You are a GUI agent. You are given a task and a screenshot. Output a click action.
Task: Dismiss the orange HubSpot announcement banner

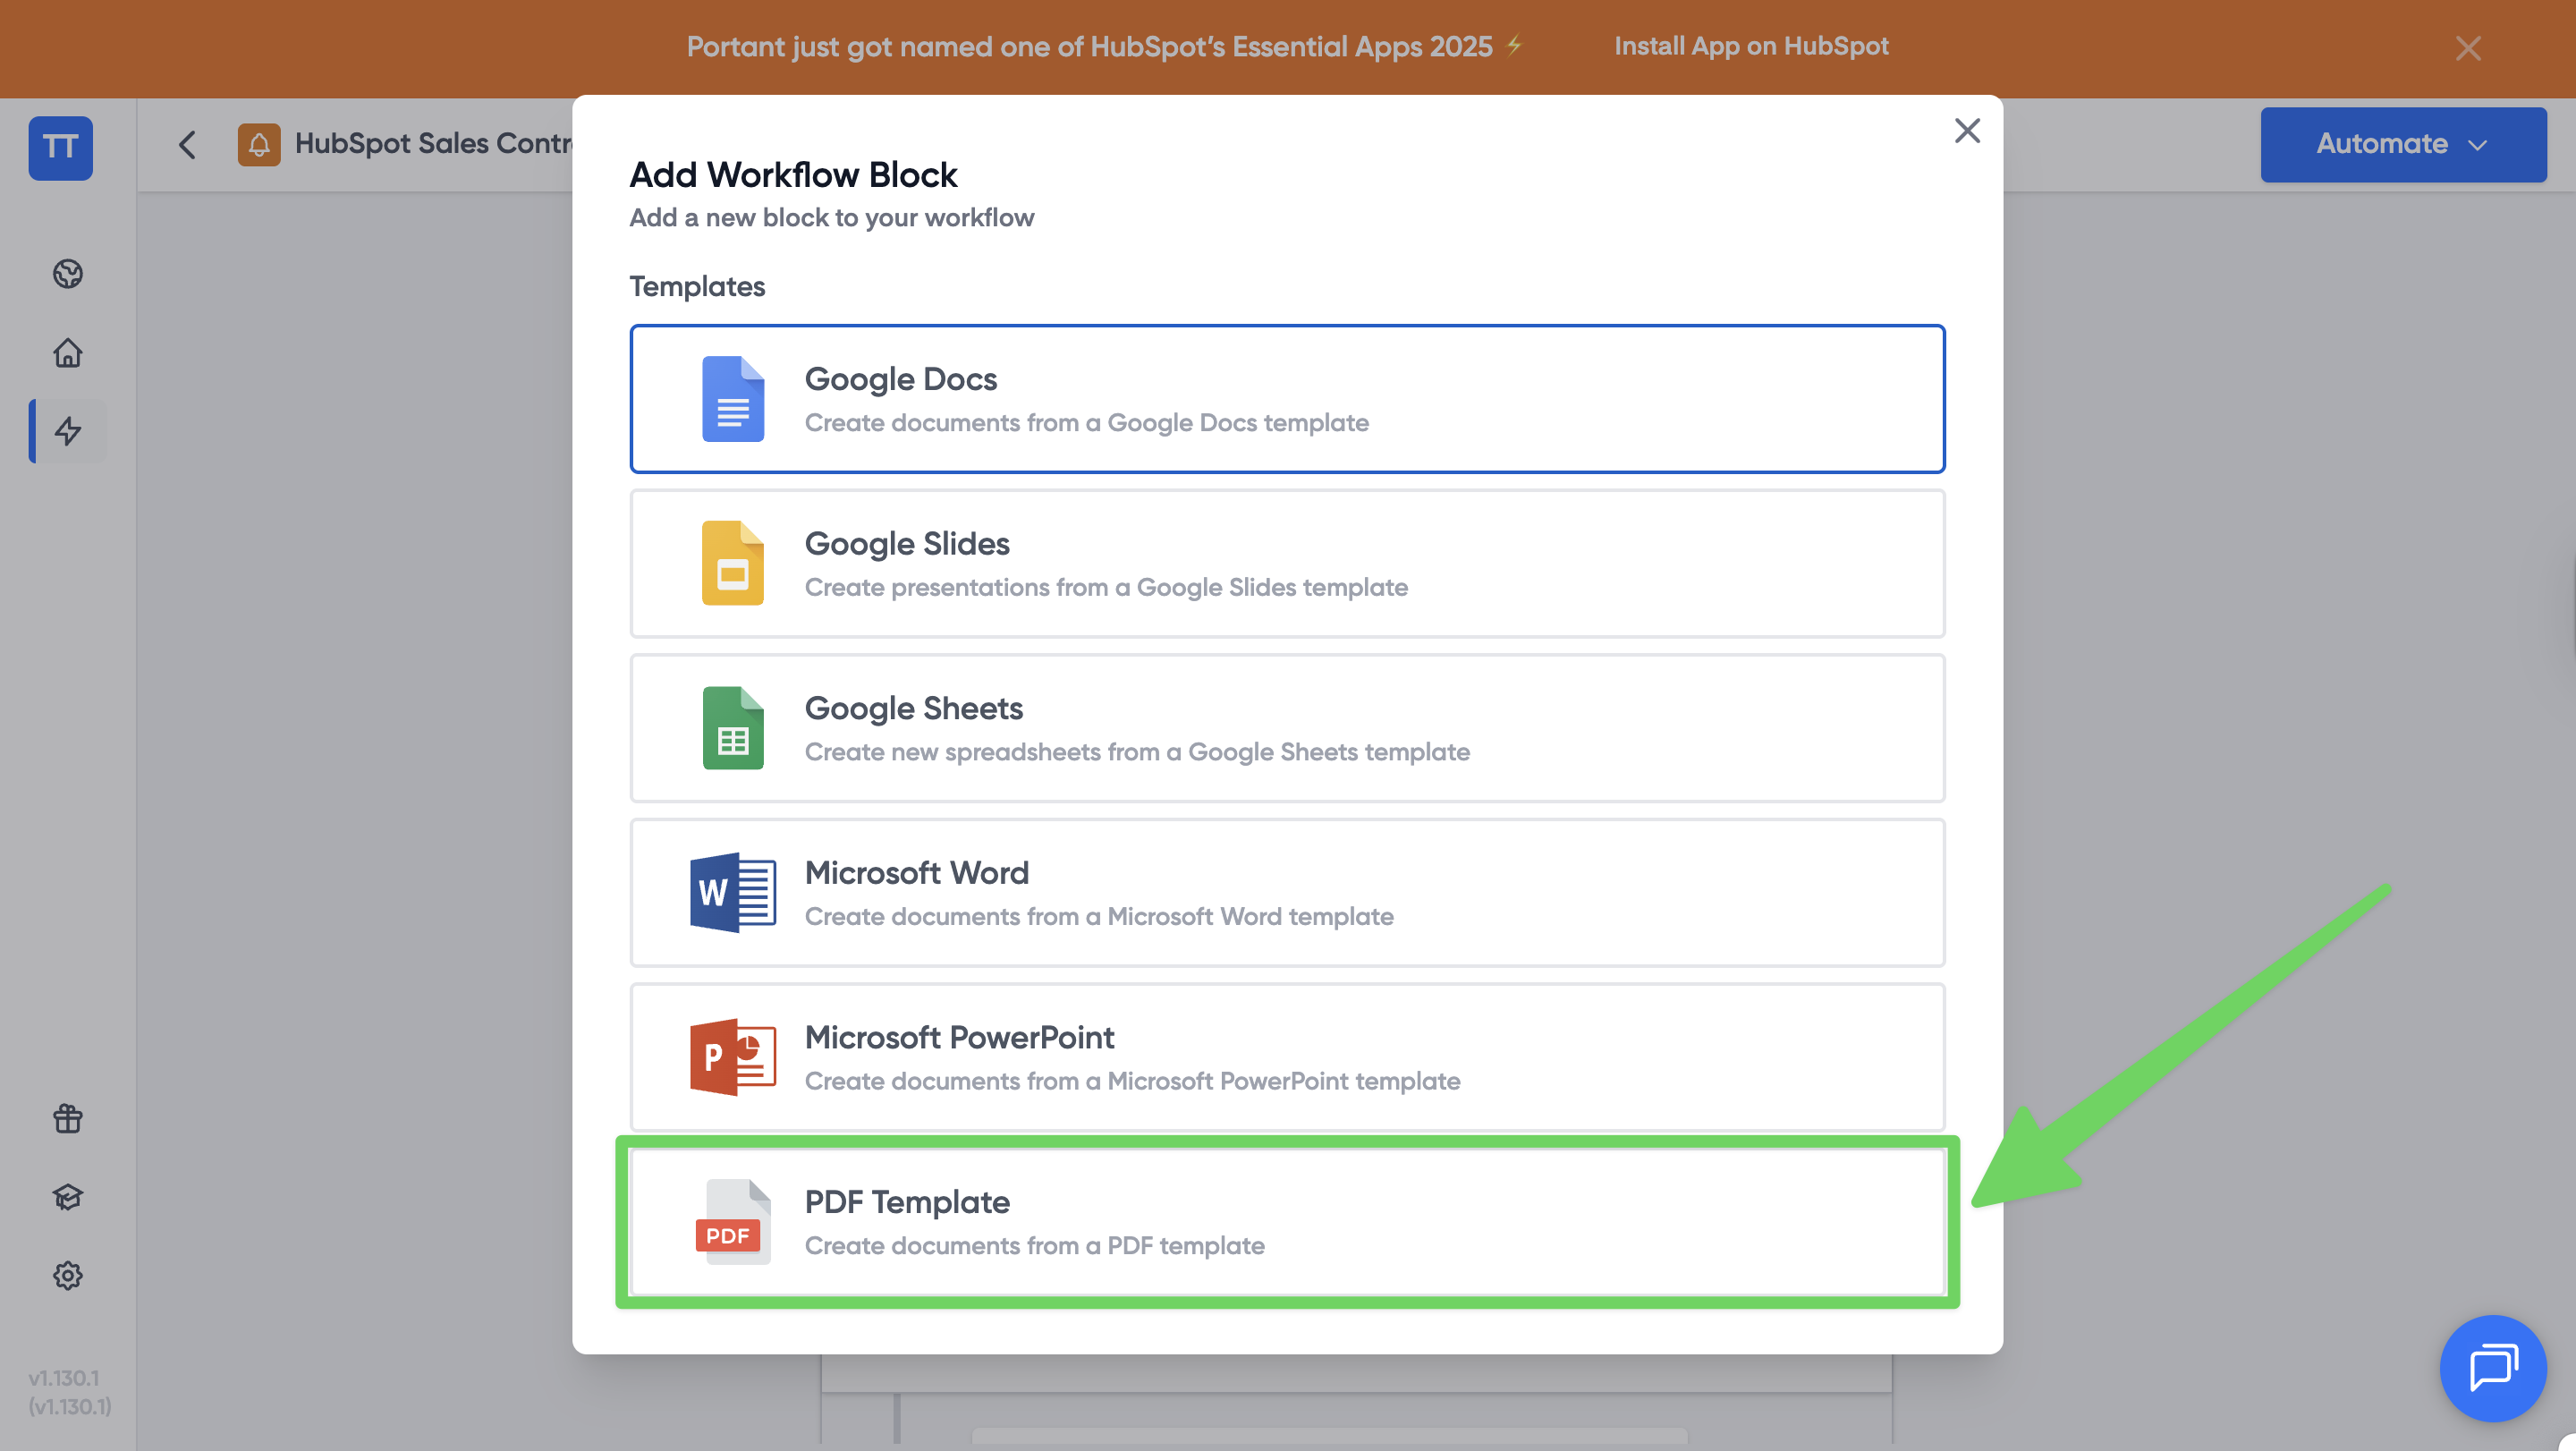point(2468,48)
